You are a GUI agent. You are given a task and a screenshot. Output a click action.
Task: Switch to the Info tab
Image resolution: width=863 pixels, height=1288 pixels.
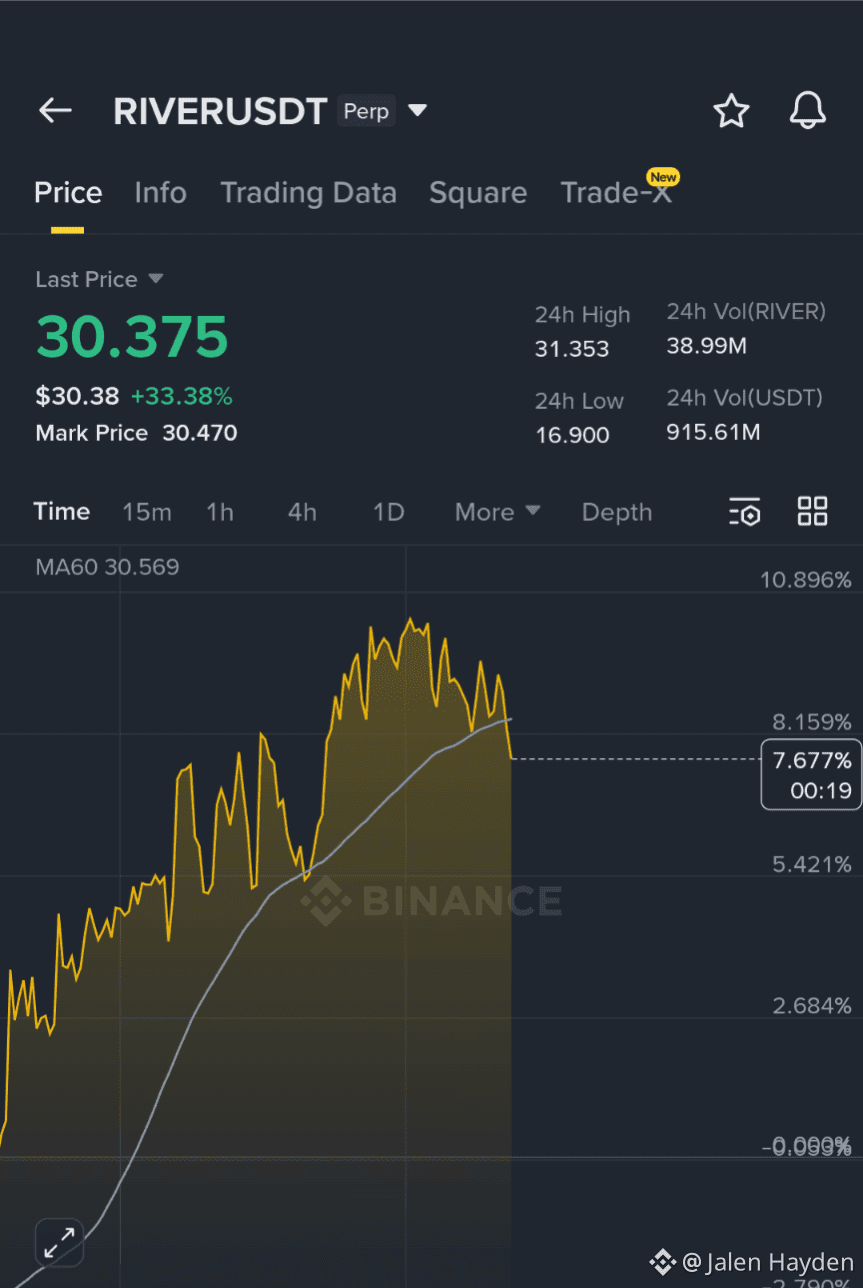click(160, 193)
